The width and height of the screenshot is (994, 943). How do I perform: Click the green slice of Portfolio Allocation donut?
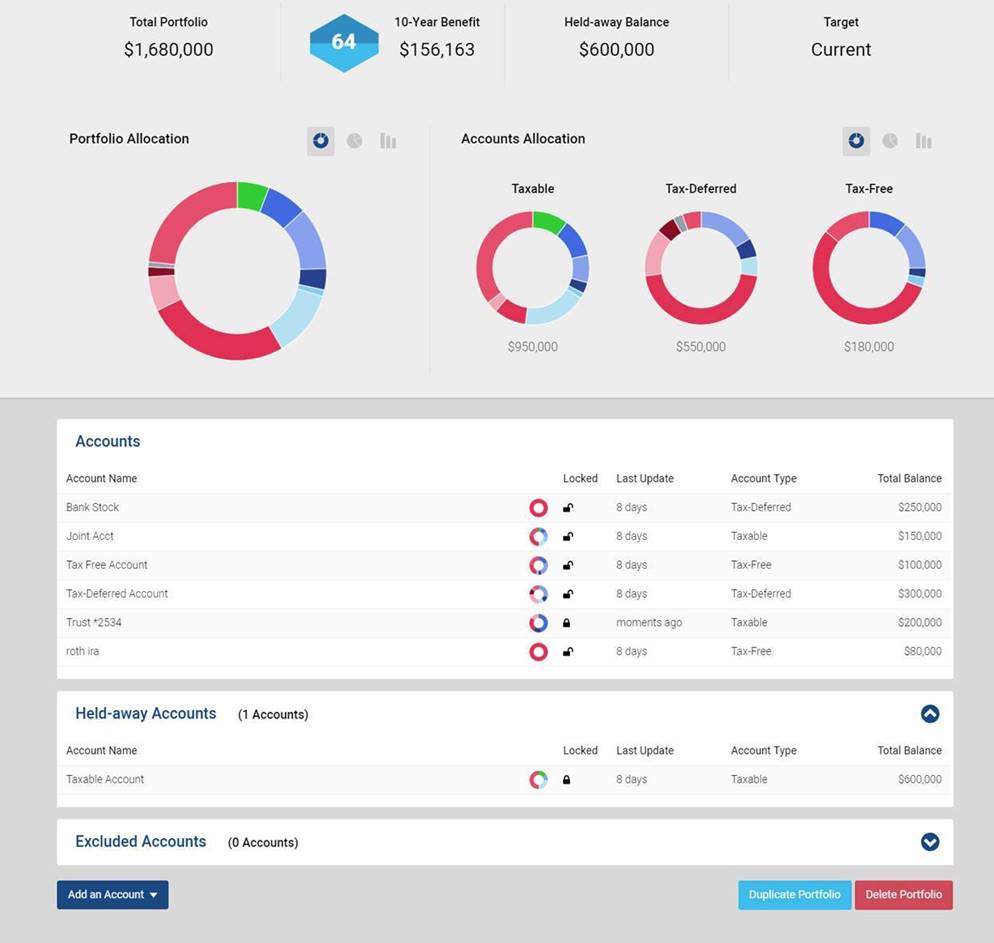[x=251, y=195]
